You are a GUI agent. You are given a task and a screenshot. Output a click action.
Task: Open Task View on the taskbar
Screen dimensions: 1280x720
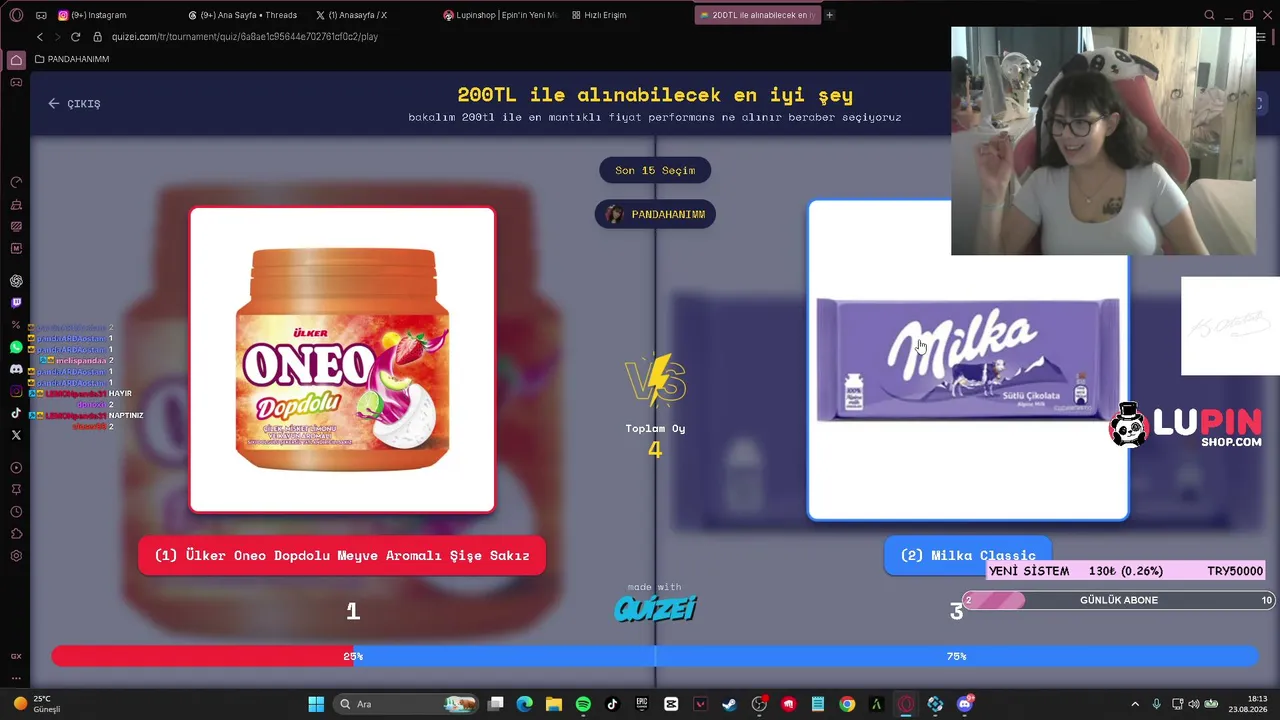tap(496, 704)
